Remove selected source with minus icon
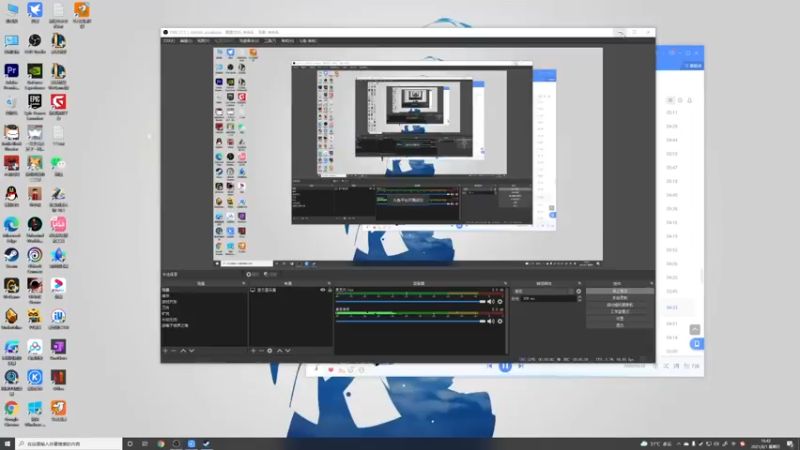Viewport: 800px width, 450px height. pyautogui.click(x=261, y=351)
